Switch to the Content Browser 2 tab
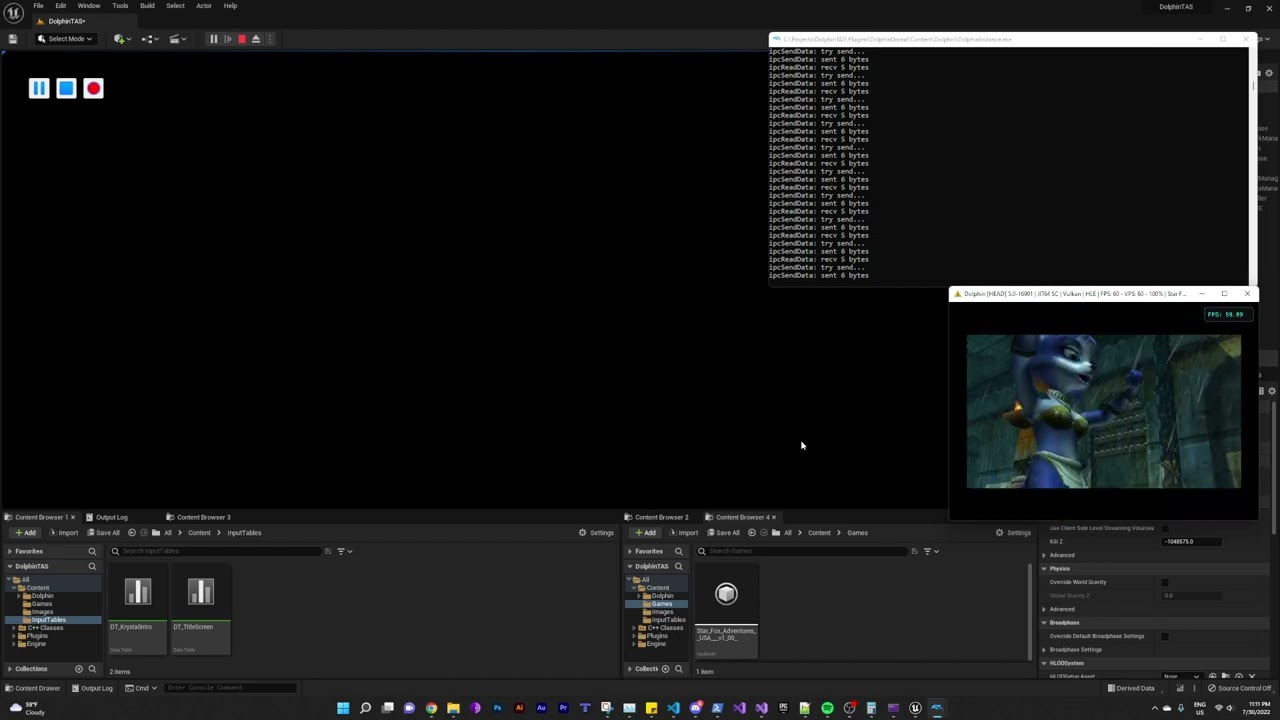This screenshot has height=720, width=1280. coord(660,517)
